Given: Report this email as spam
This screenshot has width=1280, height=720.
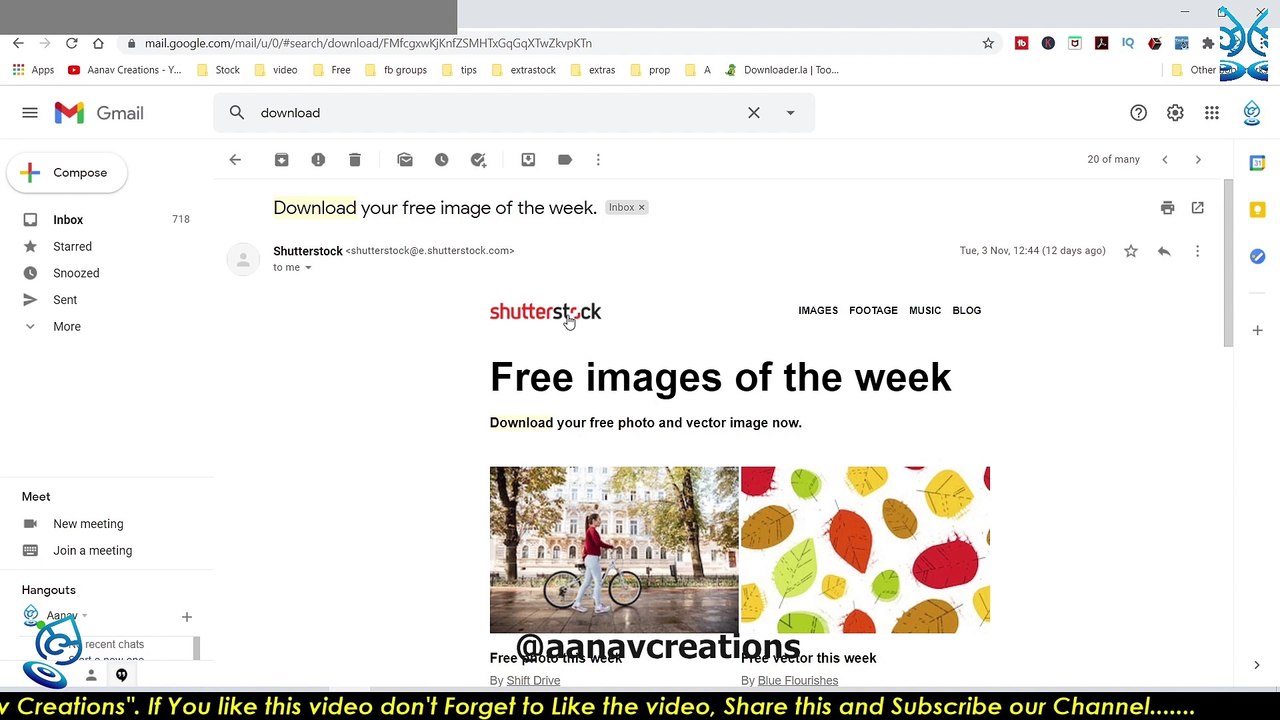Looking at the screenshot, I should [318, 160].
